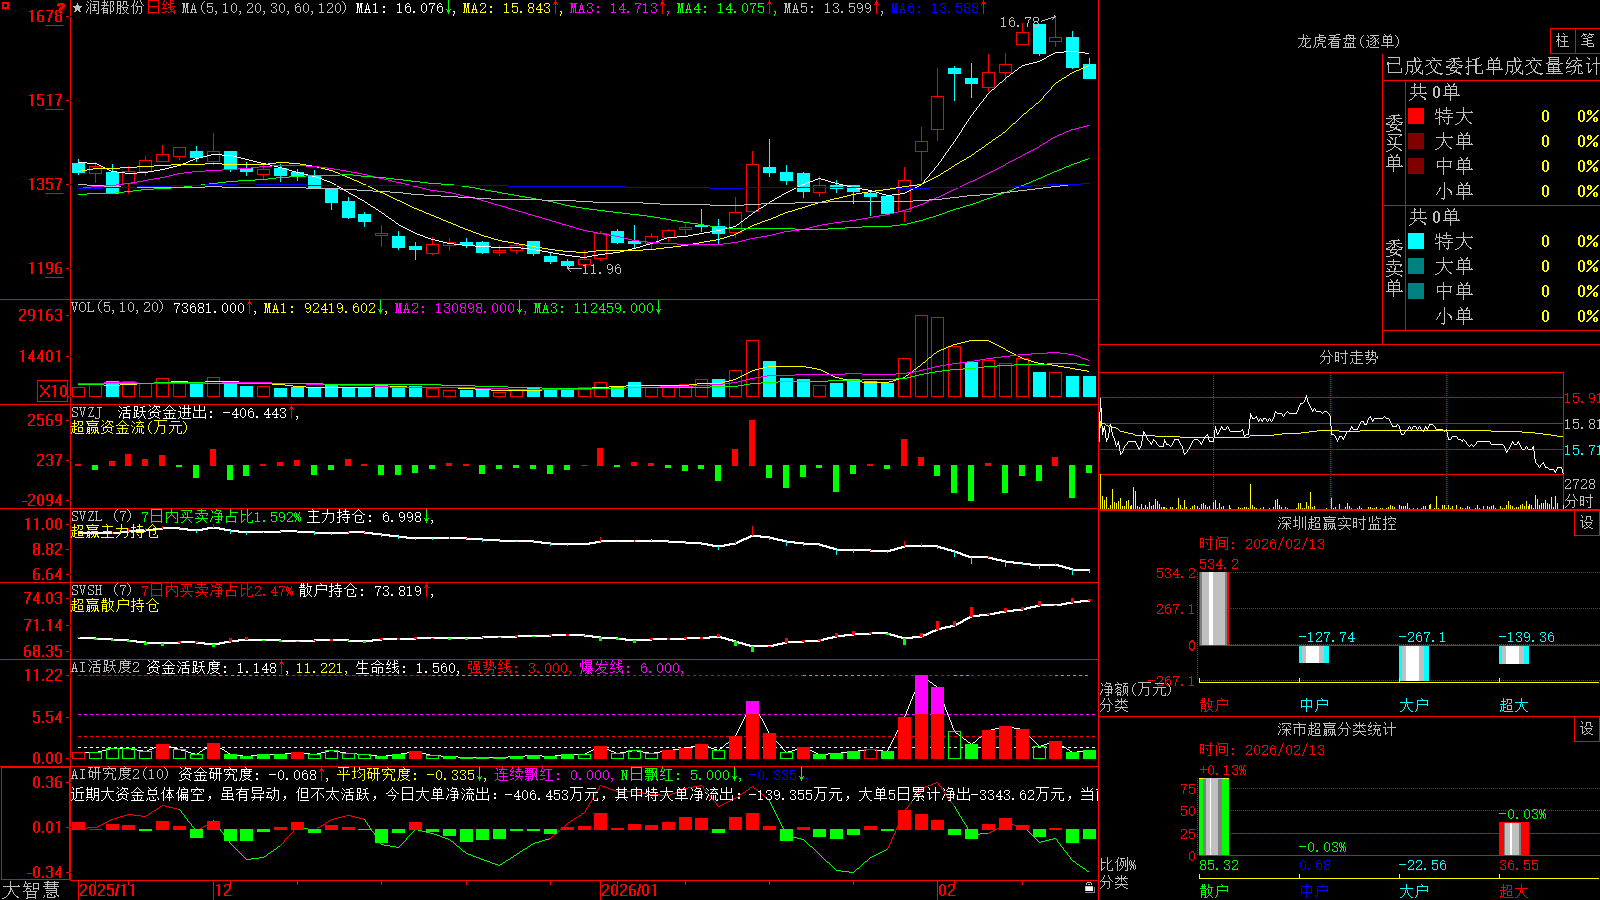Select the dark red 中单 buy order swatch
The image size is (1600, 900).
pyautogui.click(x=1416, y=166)
